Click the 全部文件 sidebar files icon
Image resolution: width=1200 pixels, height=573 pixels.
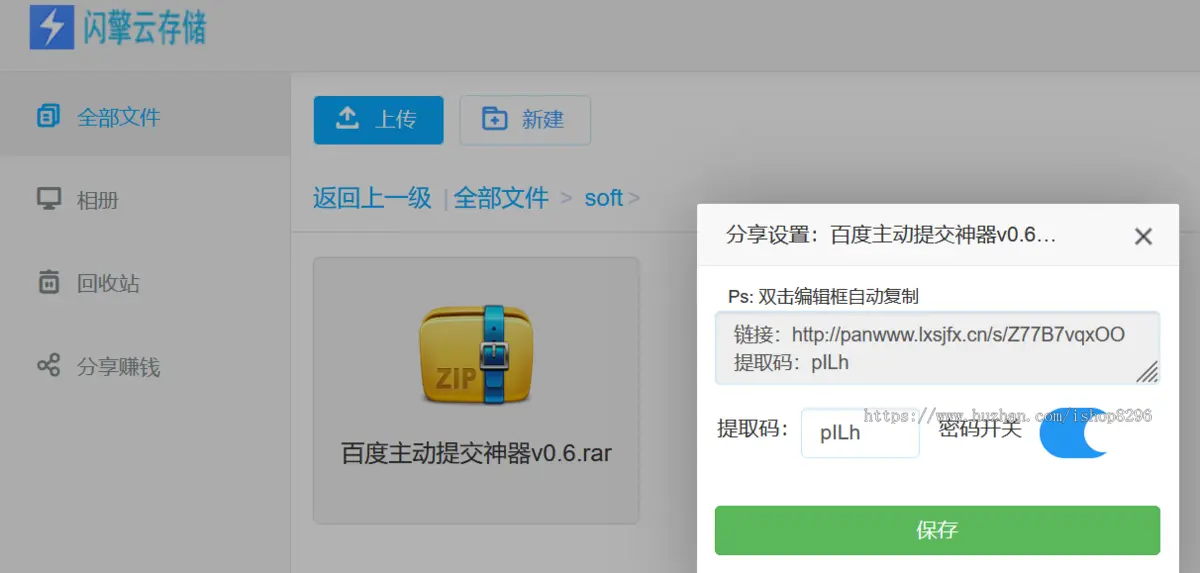point(48,117)
